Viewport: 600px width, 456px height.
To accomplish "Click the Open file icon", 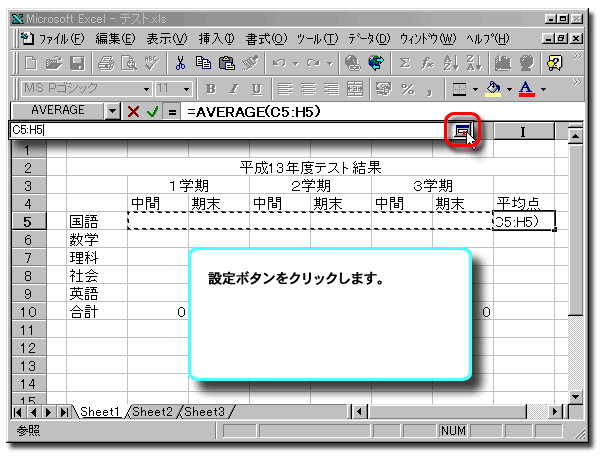I will tap(54, 63).
